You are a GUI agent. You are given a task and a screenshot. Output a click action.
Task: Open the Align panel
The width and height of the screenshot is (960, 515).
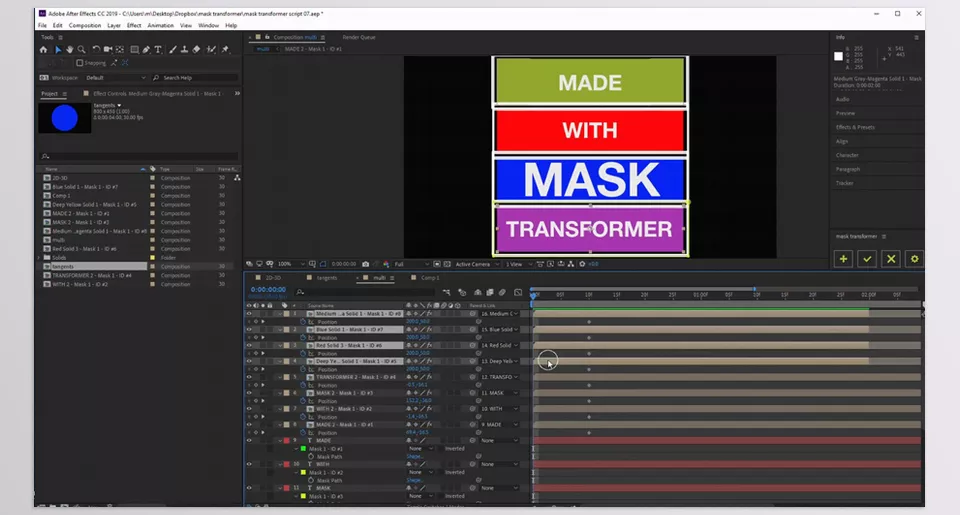(x=842, y=141)
